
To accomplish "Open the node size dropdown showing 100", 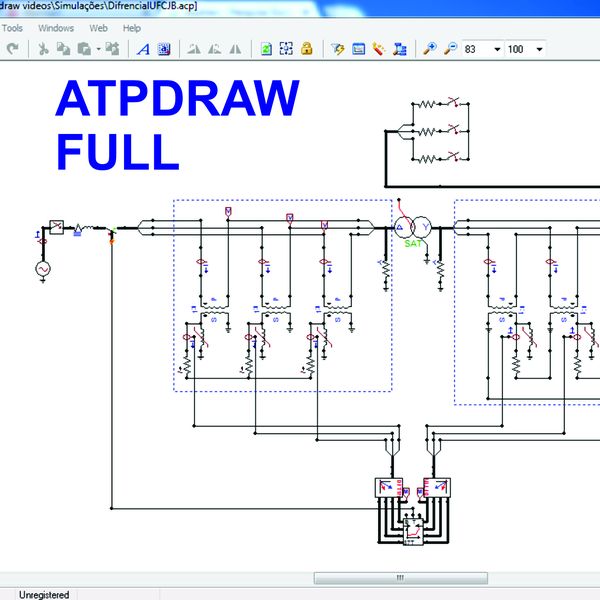I will tap(539, 49).
